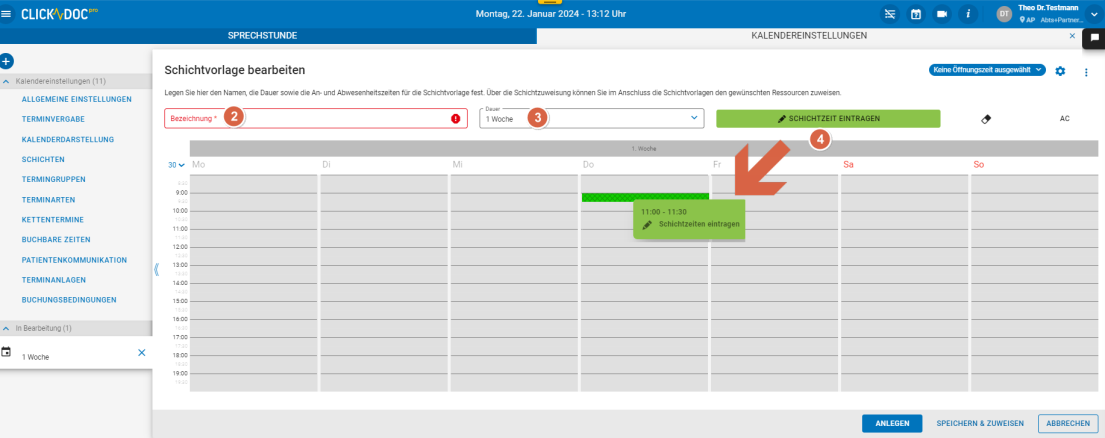Viewport: 1105px width, 438px height.
Task: Expand the Dauer '1 Woche' dropdown
Action: (695, 118)
